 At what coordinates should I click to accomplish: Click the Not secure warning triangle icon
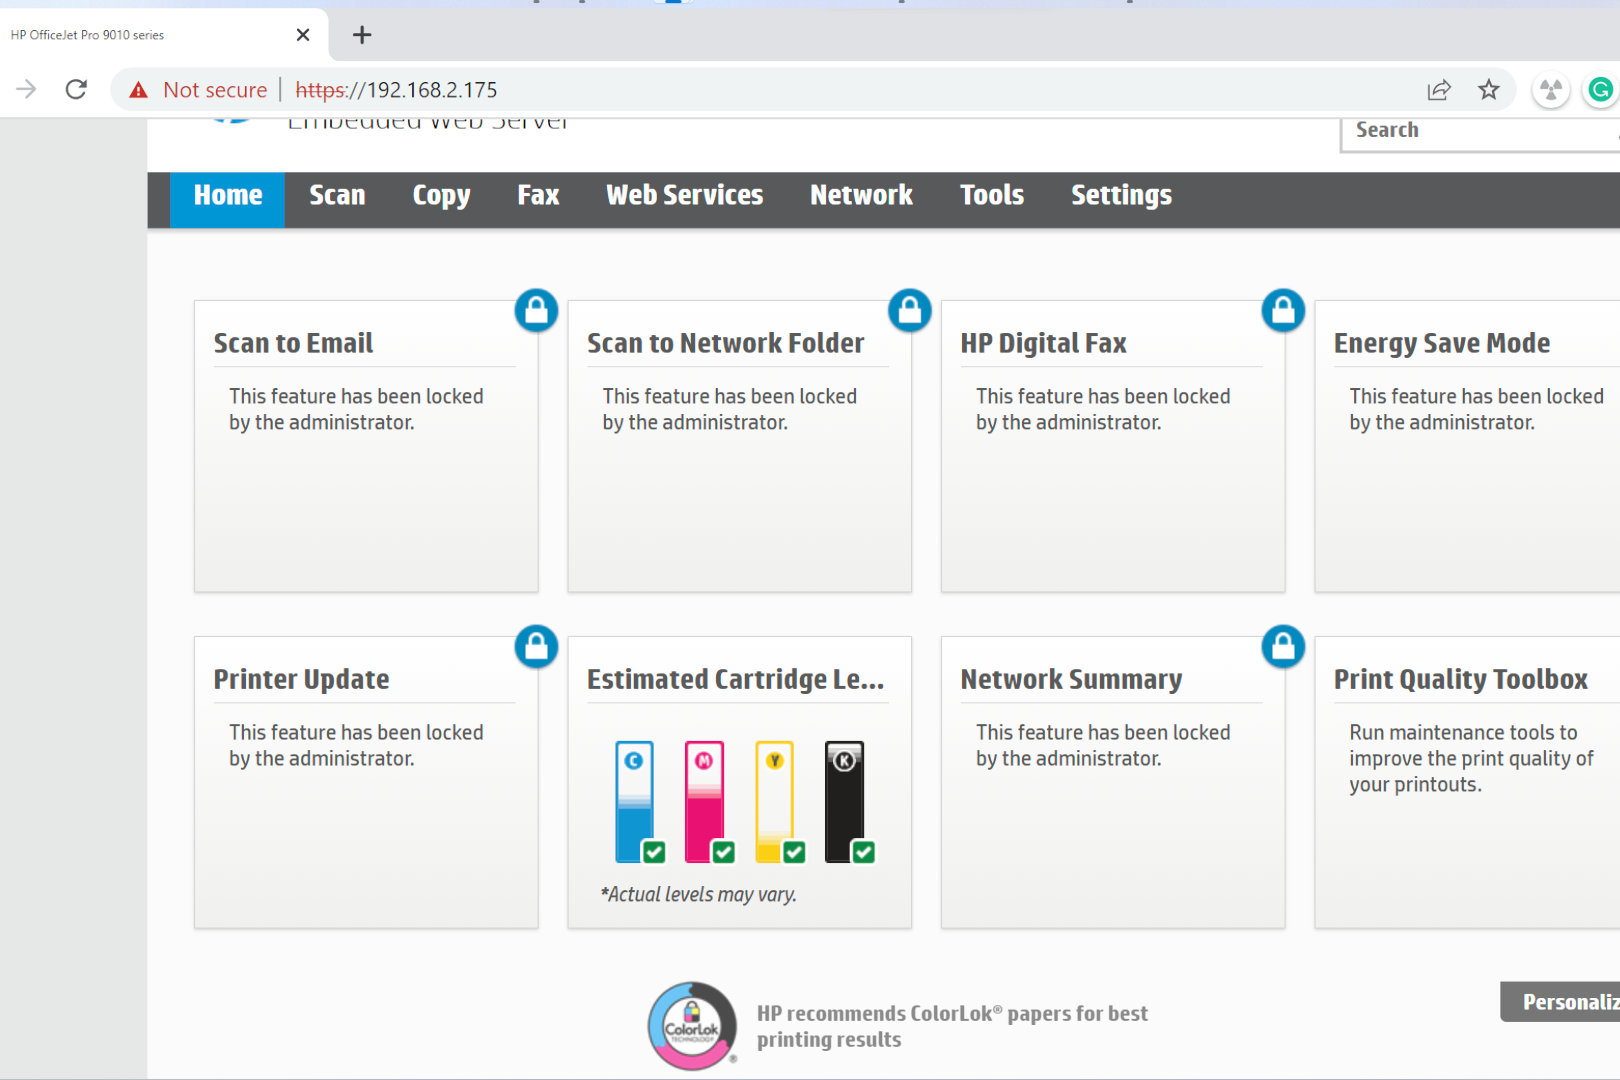pyautogui.click(x=139, y=90)
